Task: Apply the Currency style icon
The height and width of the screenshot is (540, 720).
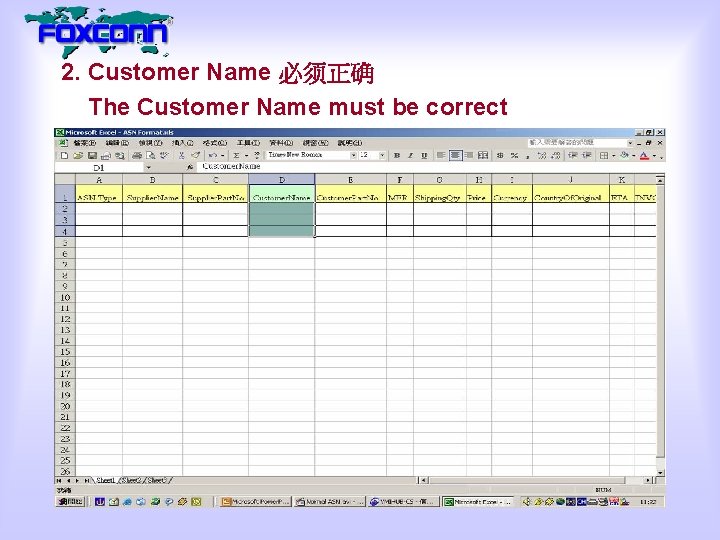Action: click(x=501, y=156)
